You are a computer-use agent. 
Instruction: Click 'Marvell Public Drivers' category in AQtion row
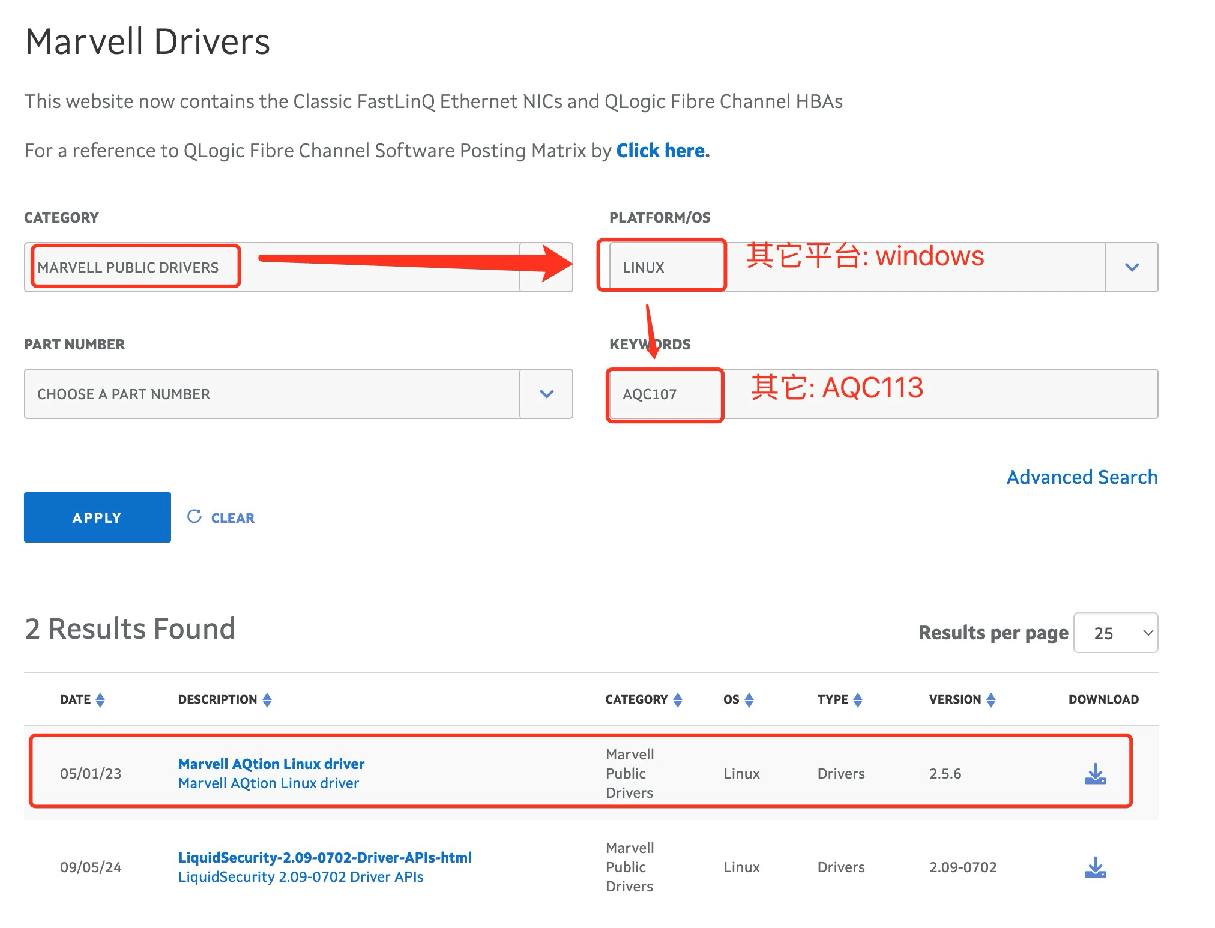[630, 774]
